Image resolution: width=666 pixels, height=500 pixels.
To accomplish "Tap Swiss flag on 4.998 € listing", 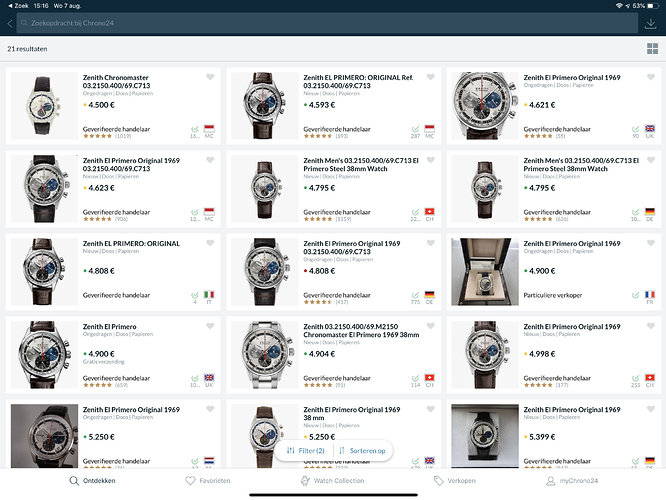I will [x=650, y=378].
